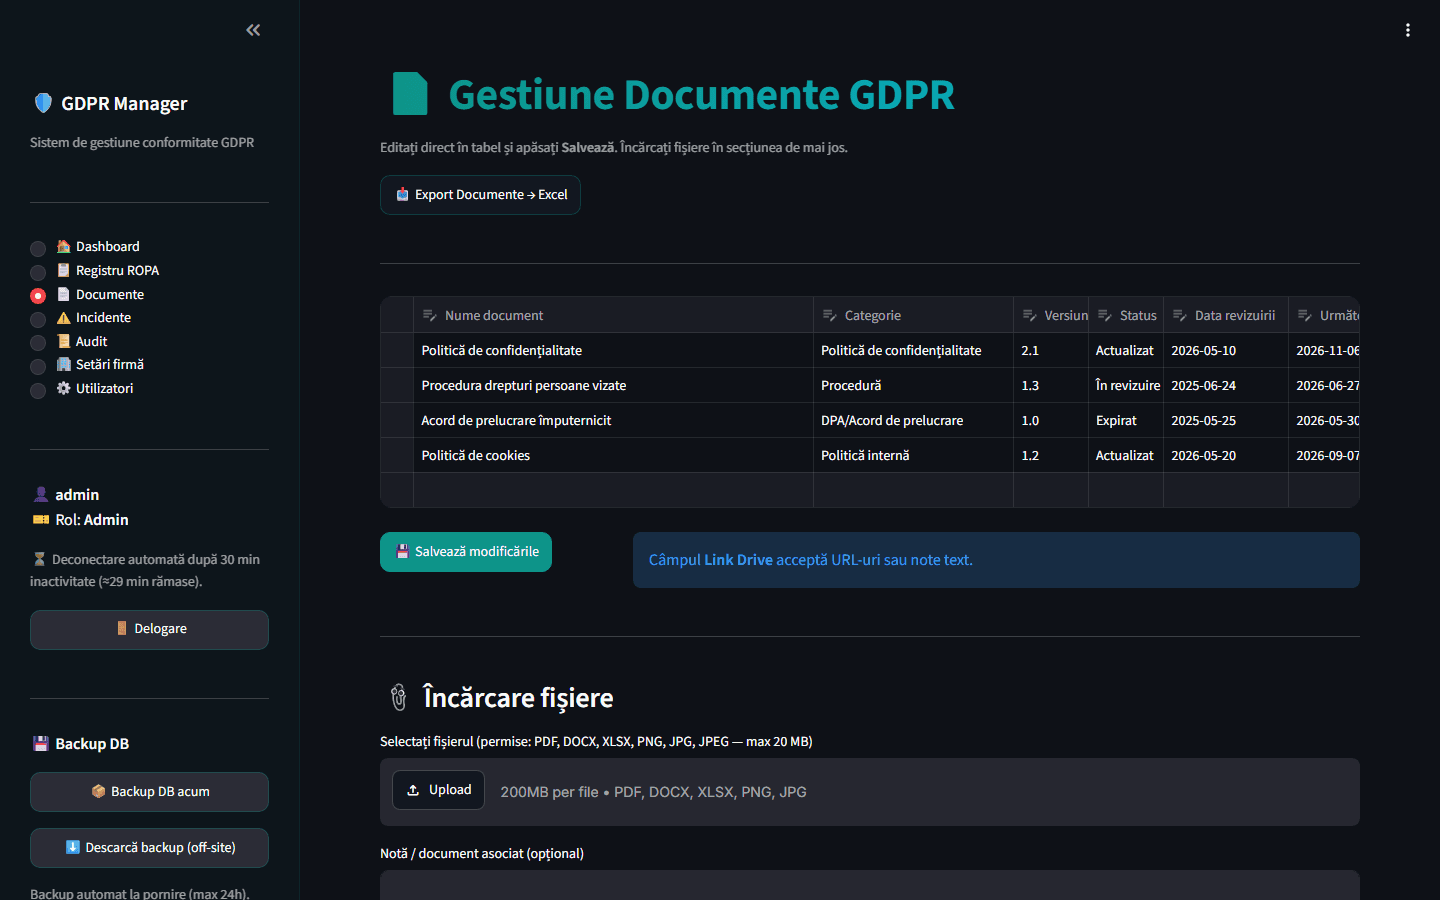Click the Delogare button

pos(149,630)
